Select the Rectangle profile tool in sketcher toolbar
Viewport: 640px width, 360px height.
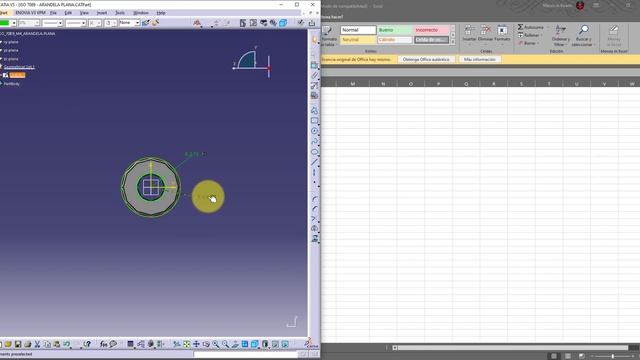pos(314,121)
